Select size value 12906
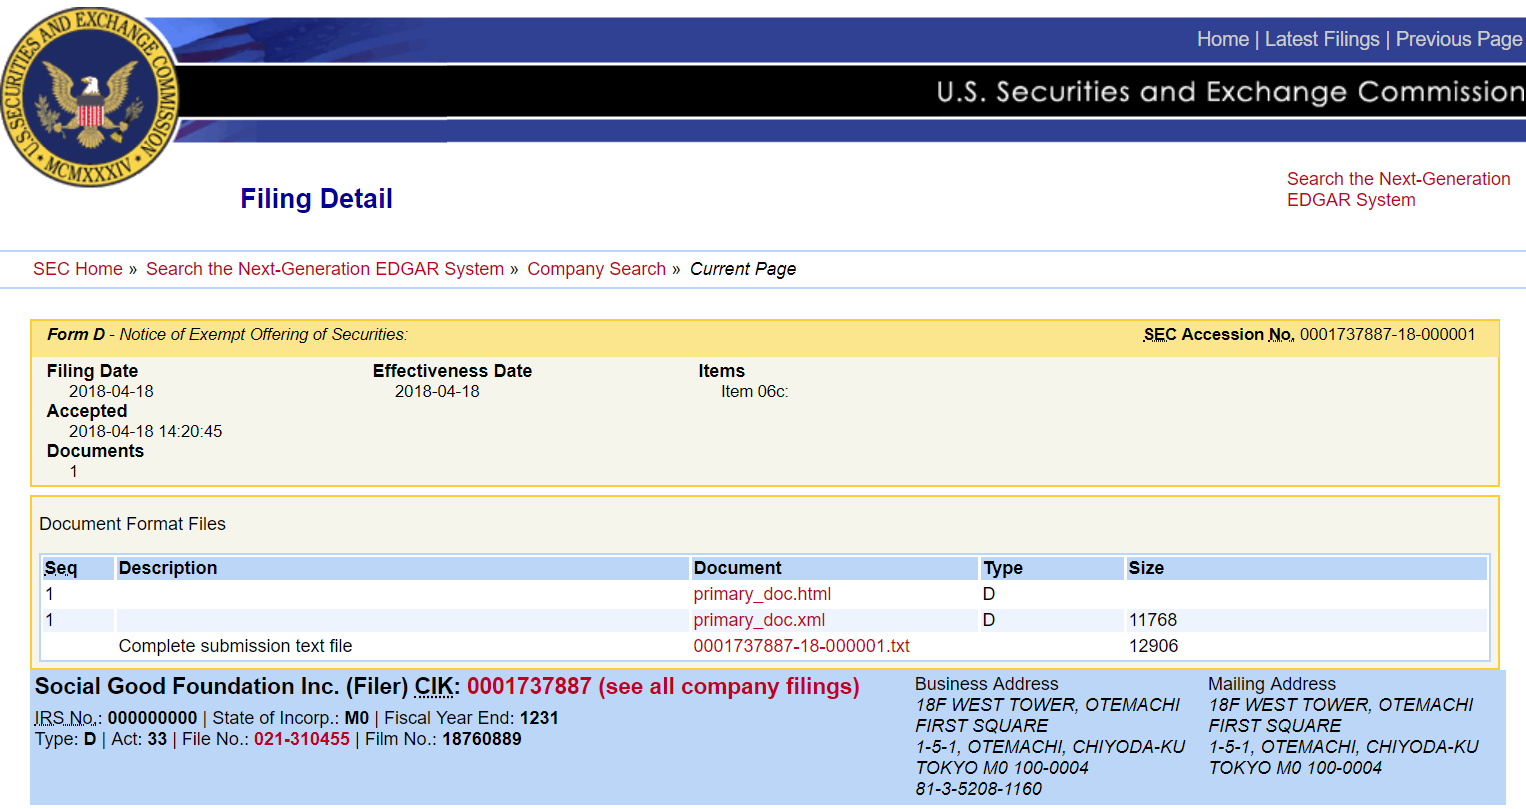The width and height of the screenshot is (1526, 809). click(1153, 646)
